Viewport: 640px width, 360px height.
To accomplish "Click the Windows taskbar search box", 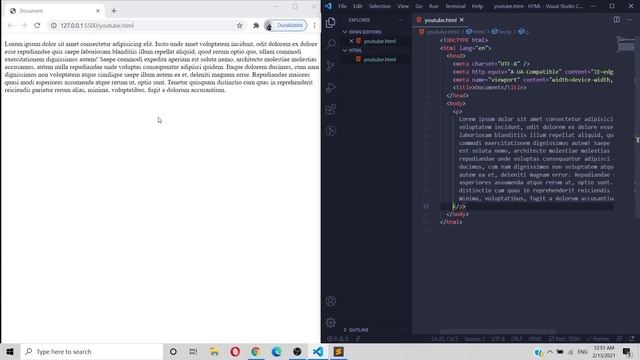I will click(92, 351).
